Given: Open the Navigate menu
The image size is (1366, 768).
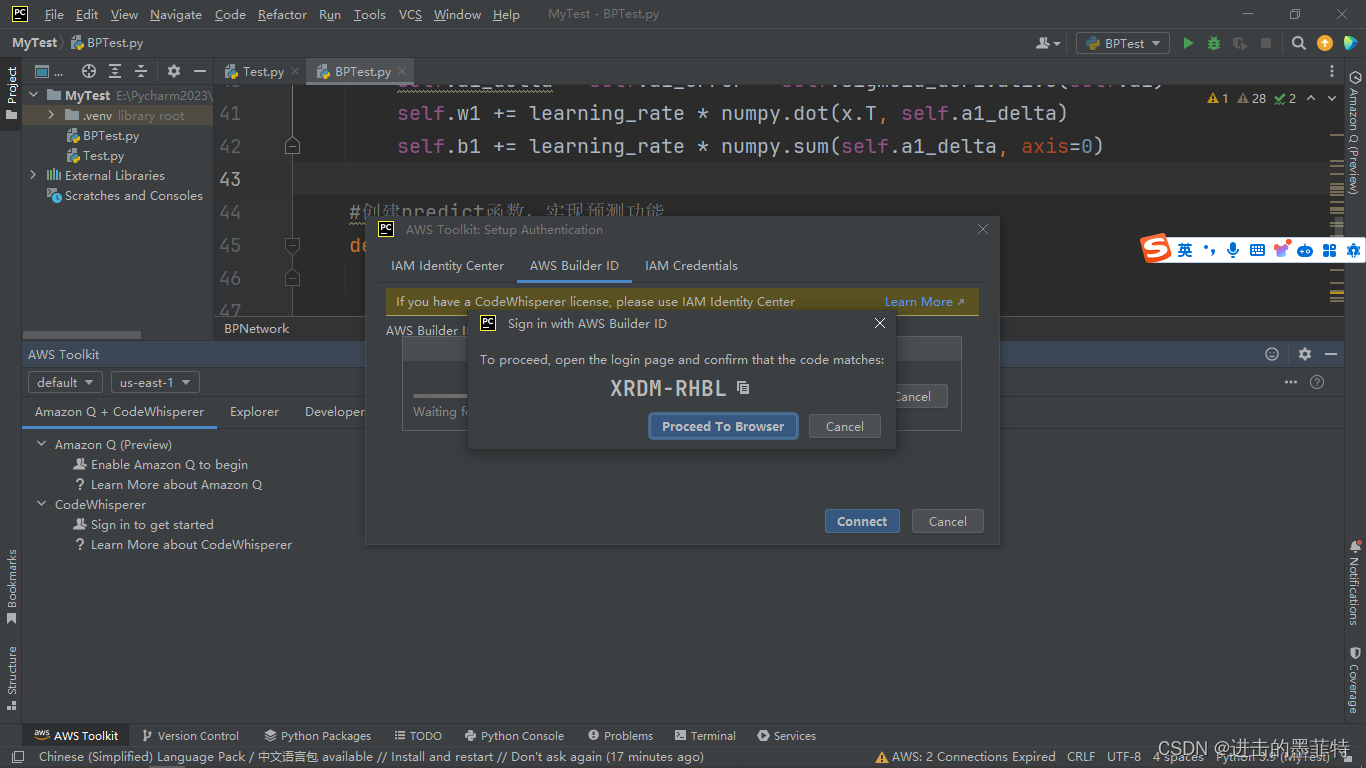Looking at the screenshot, I should 176,14.
